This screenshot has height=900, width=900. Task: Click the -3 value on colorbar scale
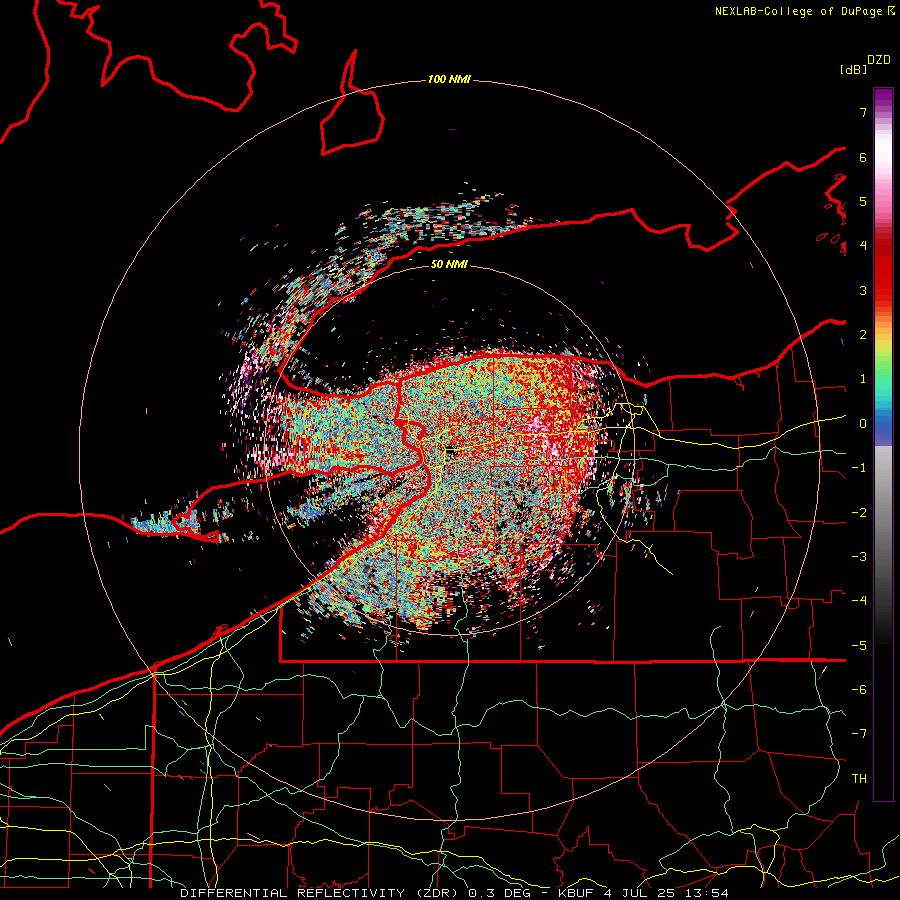859,556
